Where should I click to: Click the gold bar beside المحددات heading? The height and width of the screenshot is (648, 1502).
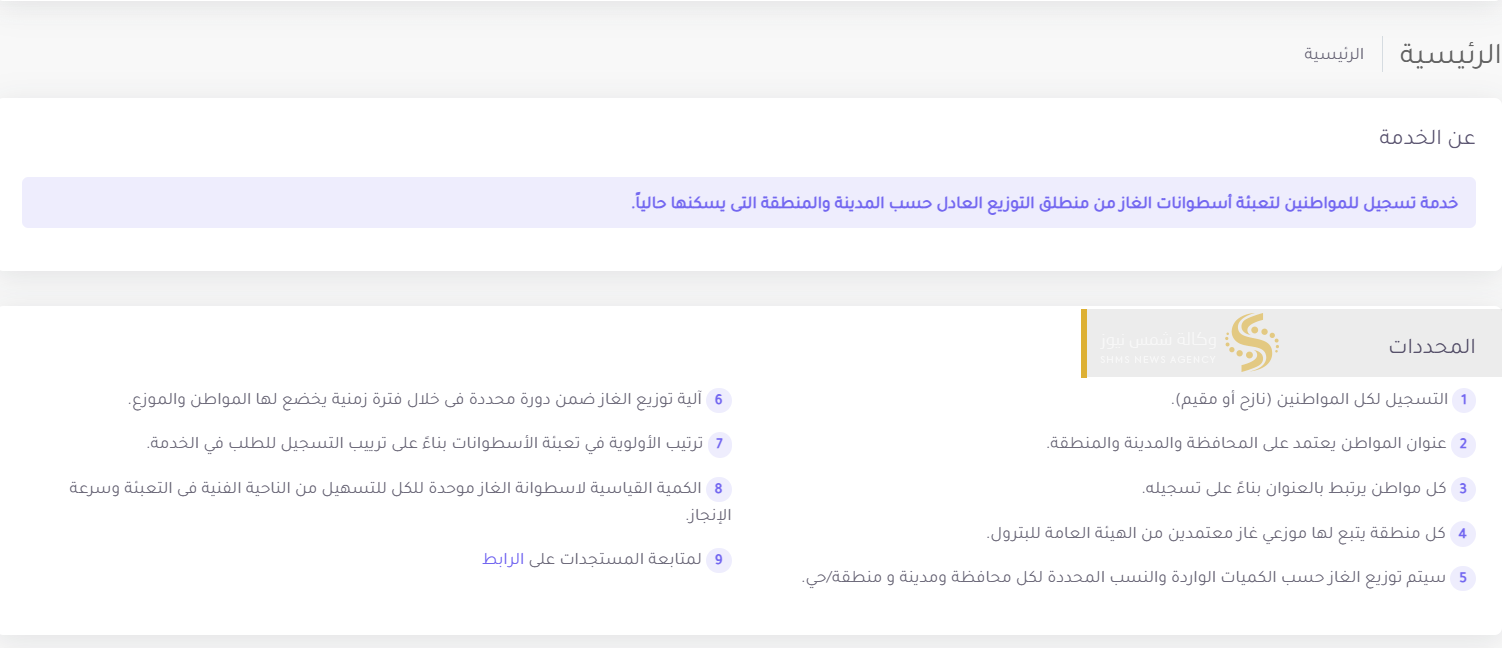click(x=1084, y=344)
